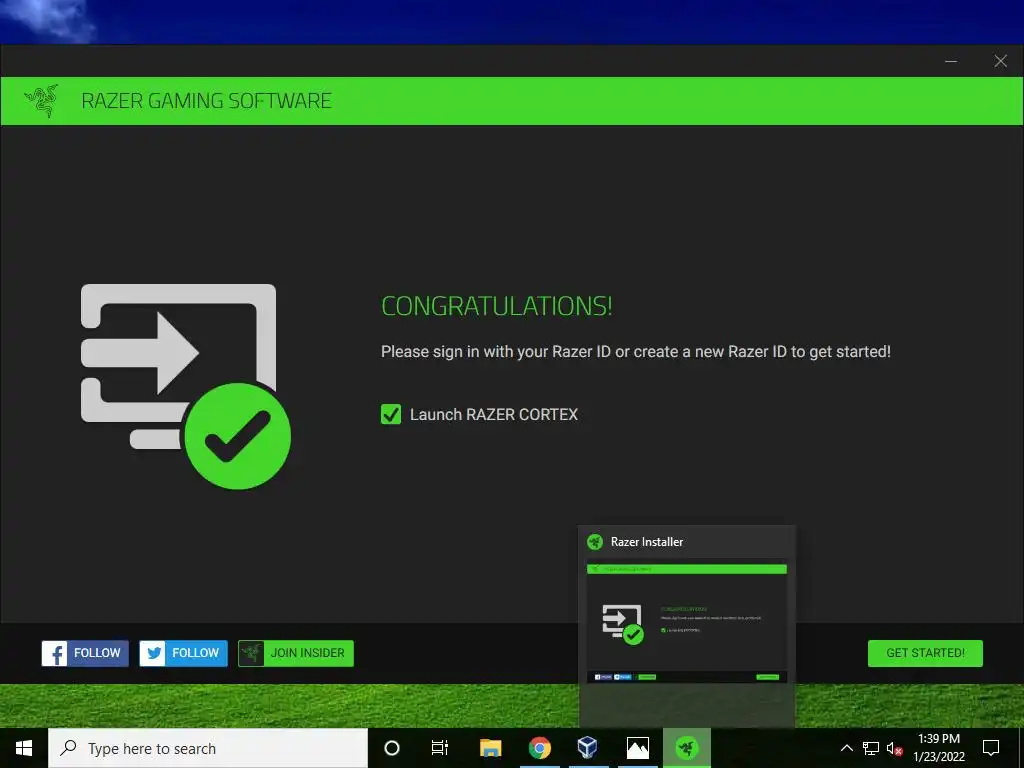1024x768 pixels.
Task: Click the GET STARTED! button
Action: pos(925,653)
